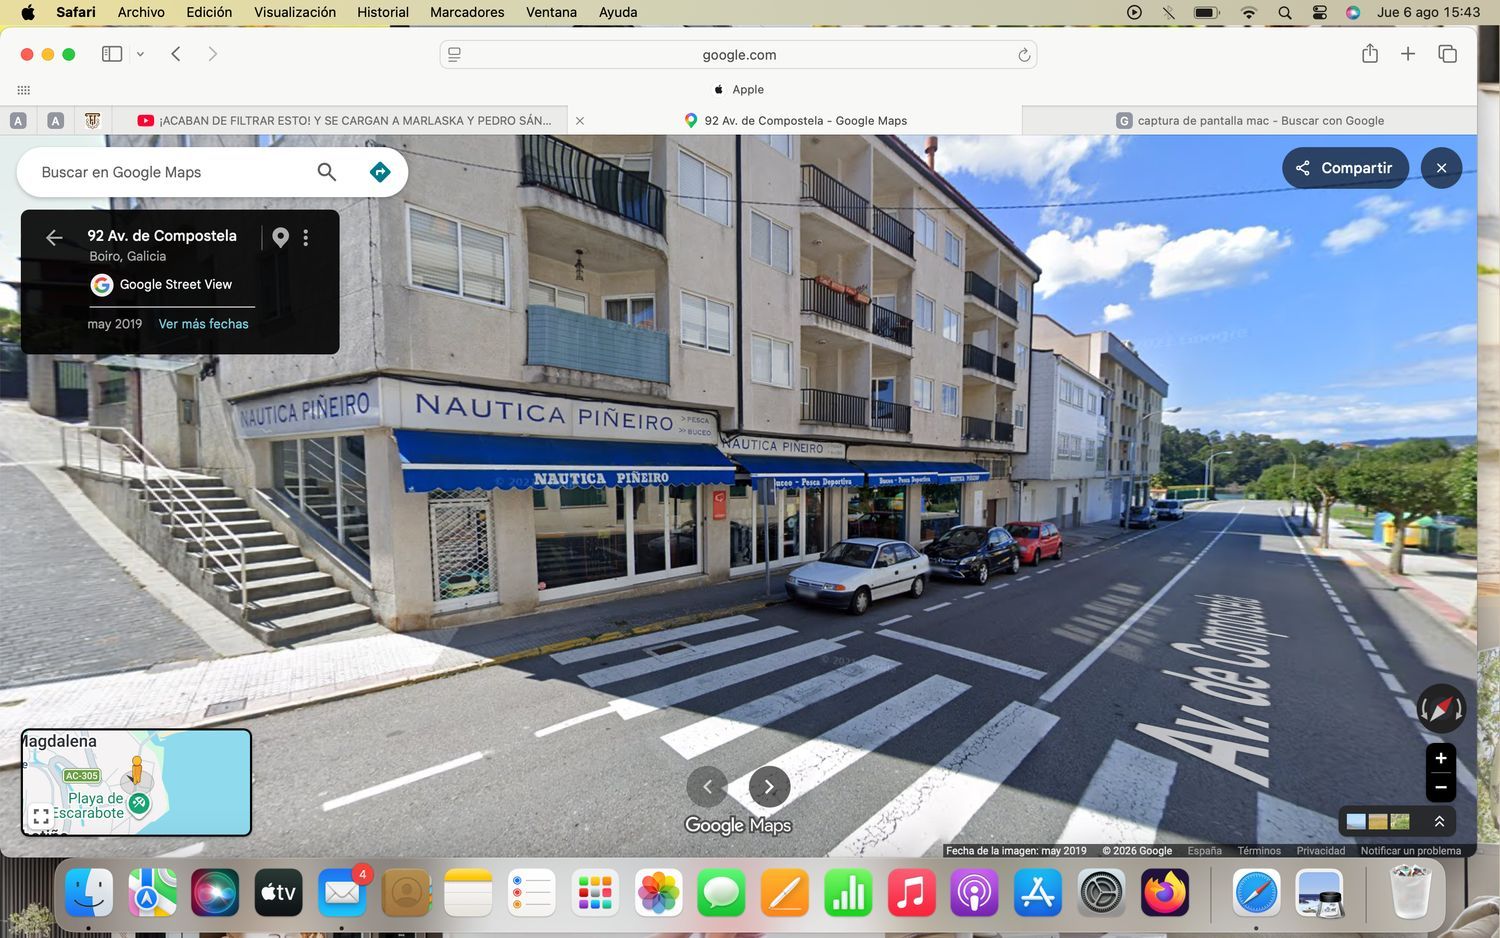Open the favorites grid icon
This screenshot has width=1500, height=938.
pyautogui.click(x=24, y=89)
